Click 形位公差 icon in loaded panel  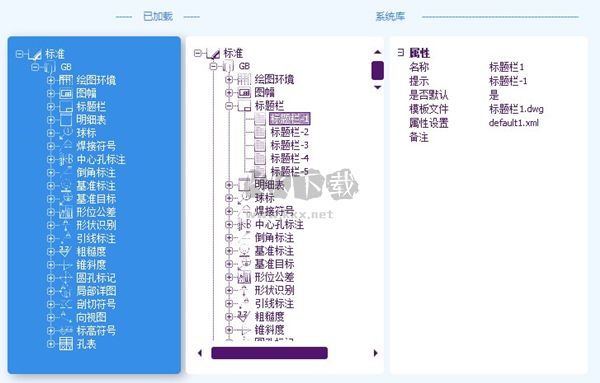[x=66, y=212]
